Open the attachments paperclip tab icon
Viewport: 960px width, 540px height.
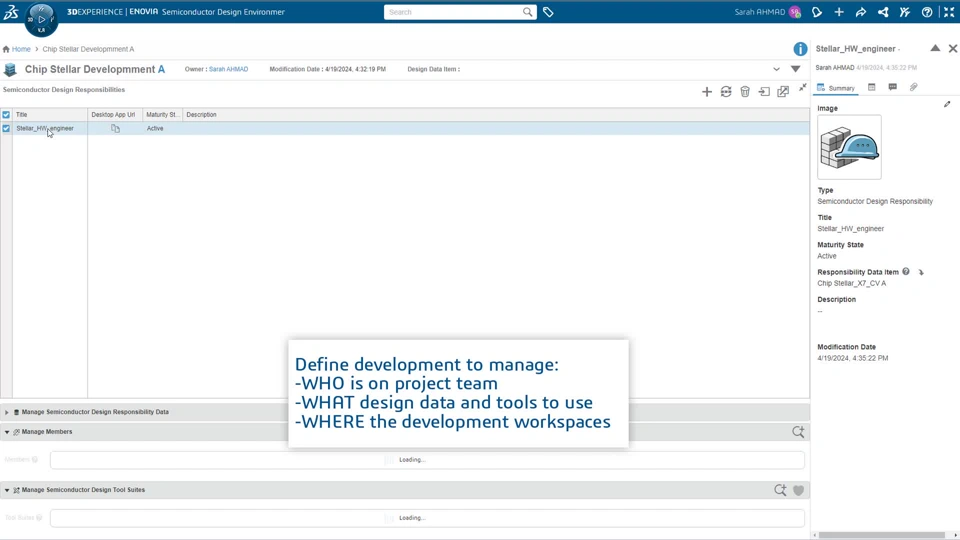913,87
